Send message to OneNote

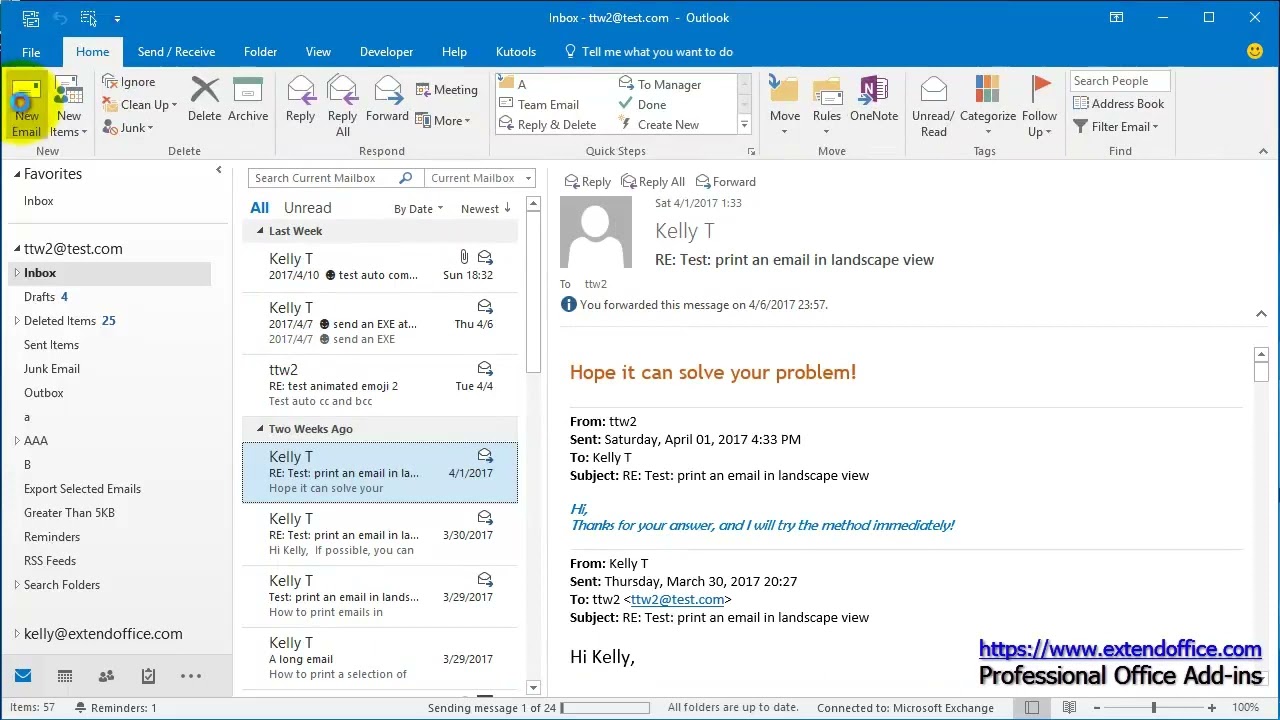click(x=874, y=100)
